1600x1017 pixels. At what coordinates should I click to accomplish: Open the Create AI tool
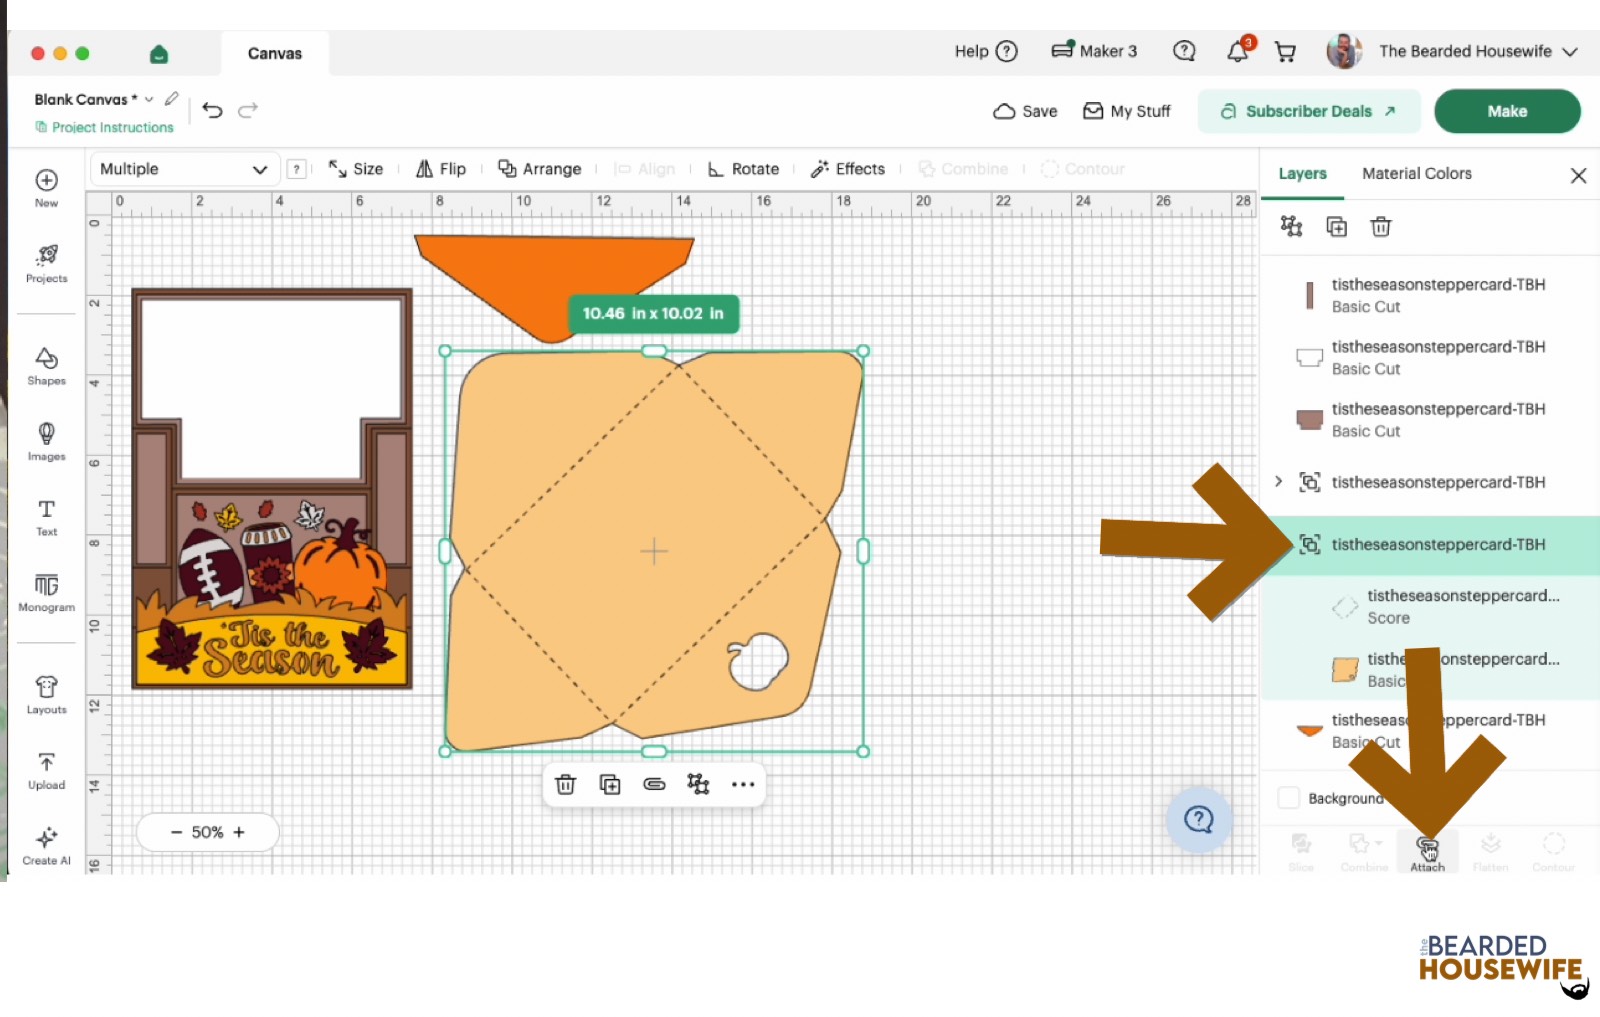[x=46, y=845]
